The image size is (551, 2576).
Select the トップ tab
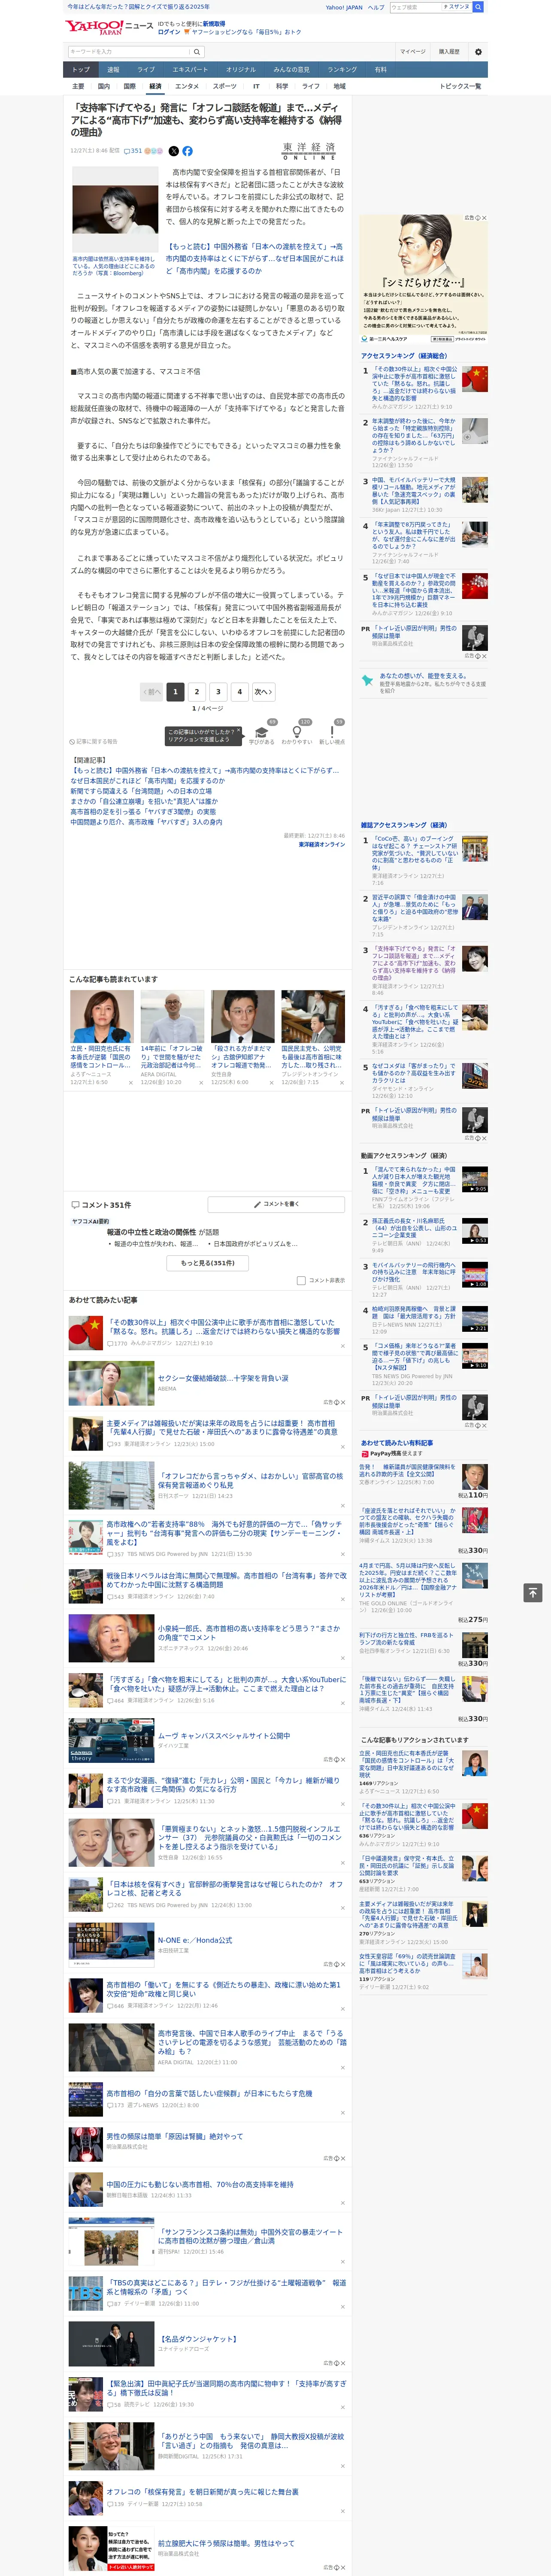coord(81,69)
